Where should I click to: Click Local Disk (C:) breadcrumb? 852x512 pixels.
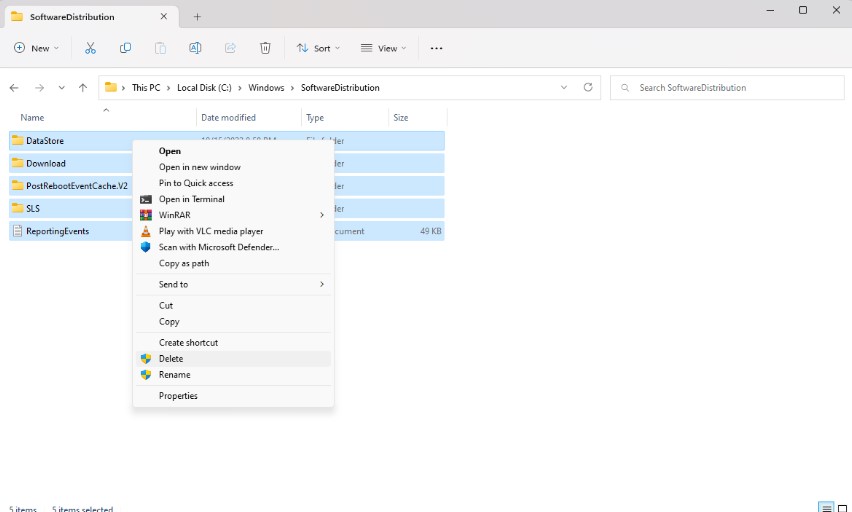click(204, 88)
